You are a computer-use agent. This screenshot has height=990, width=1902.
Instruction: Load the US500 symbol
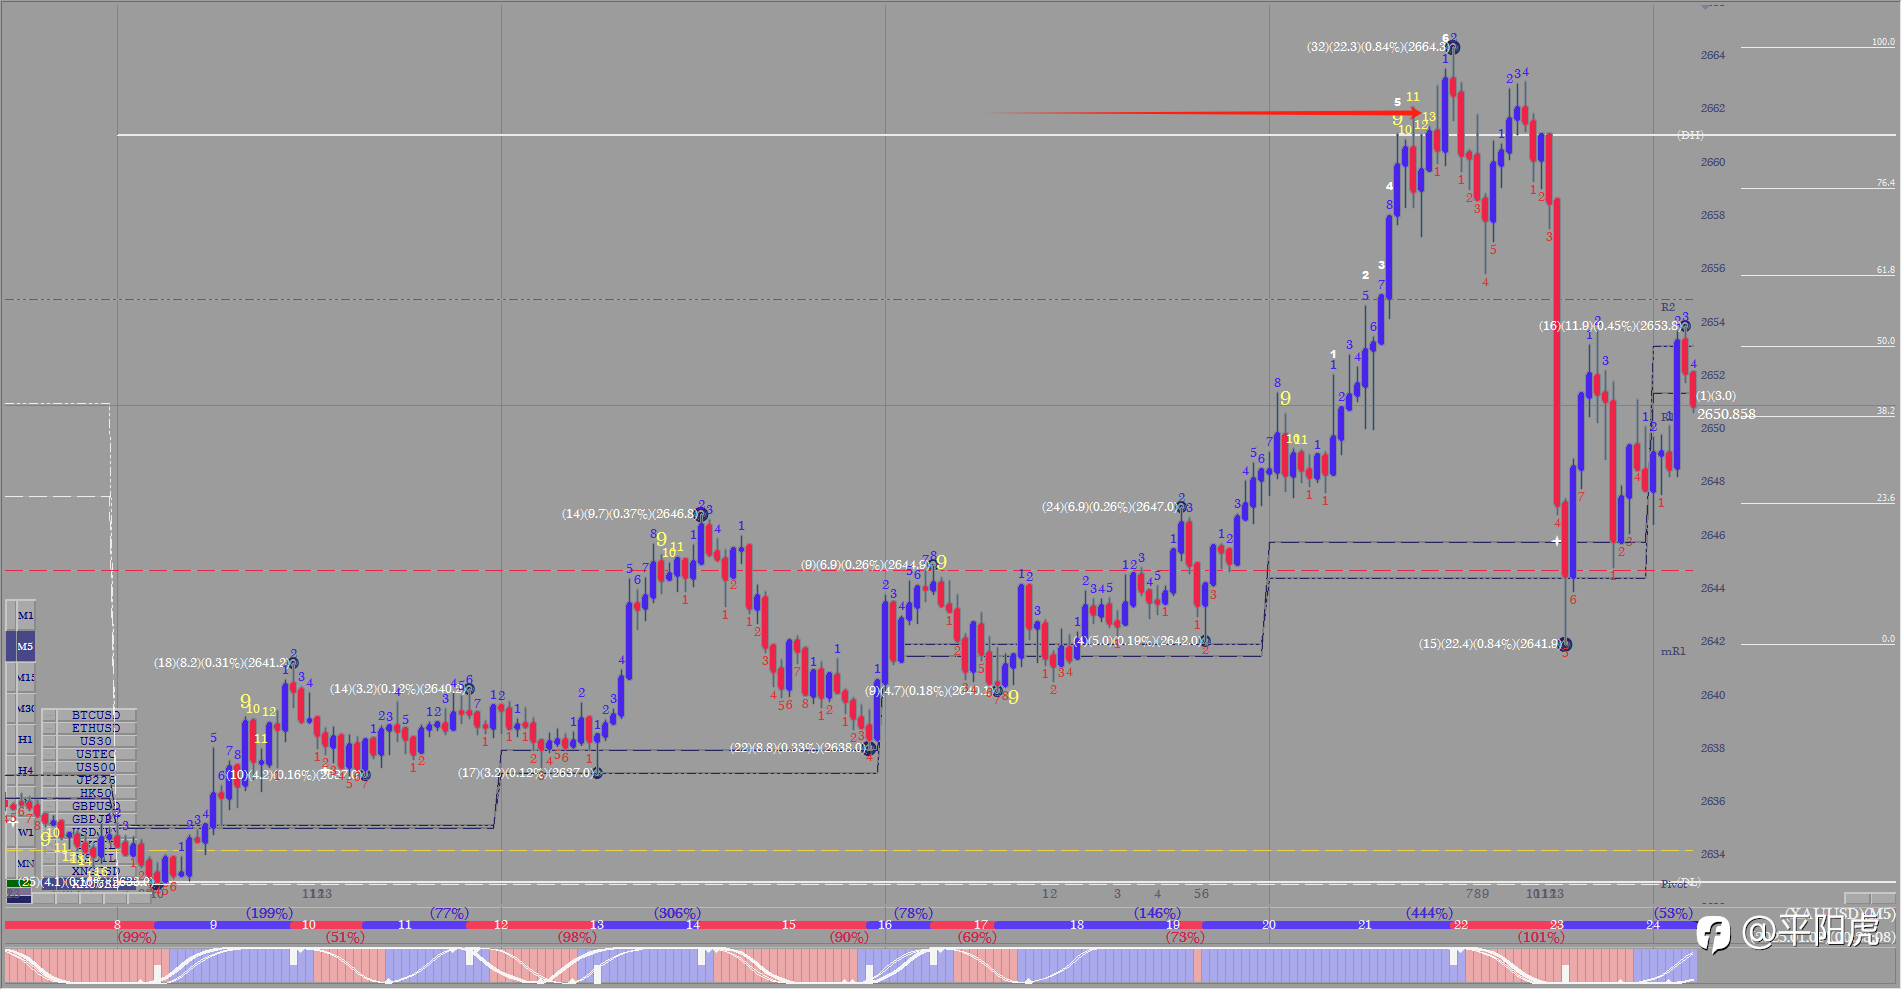[95, 767]
